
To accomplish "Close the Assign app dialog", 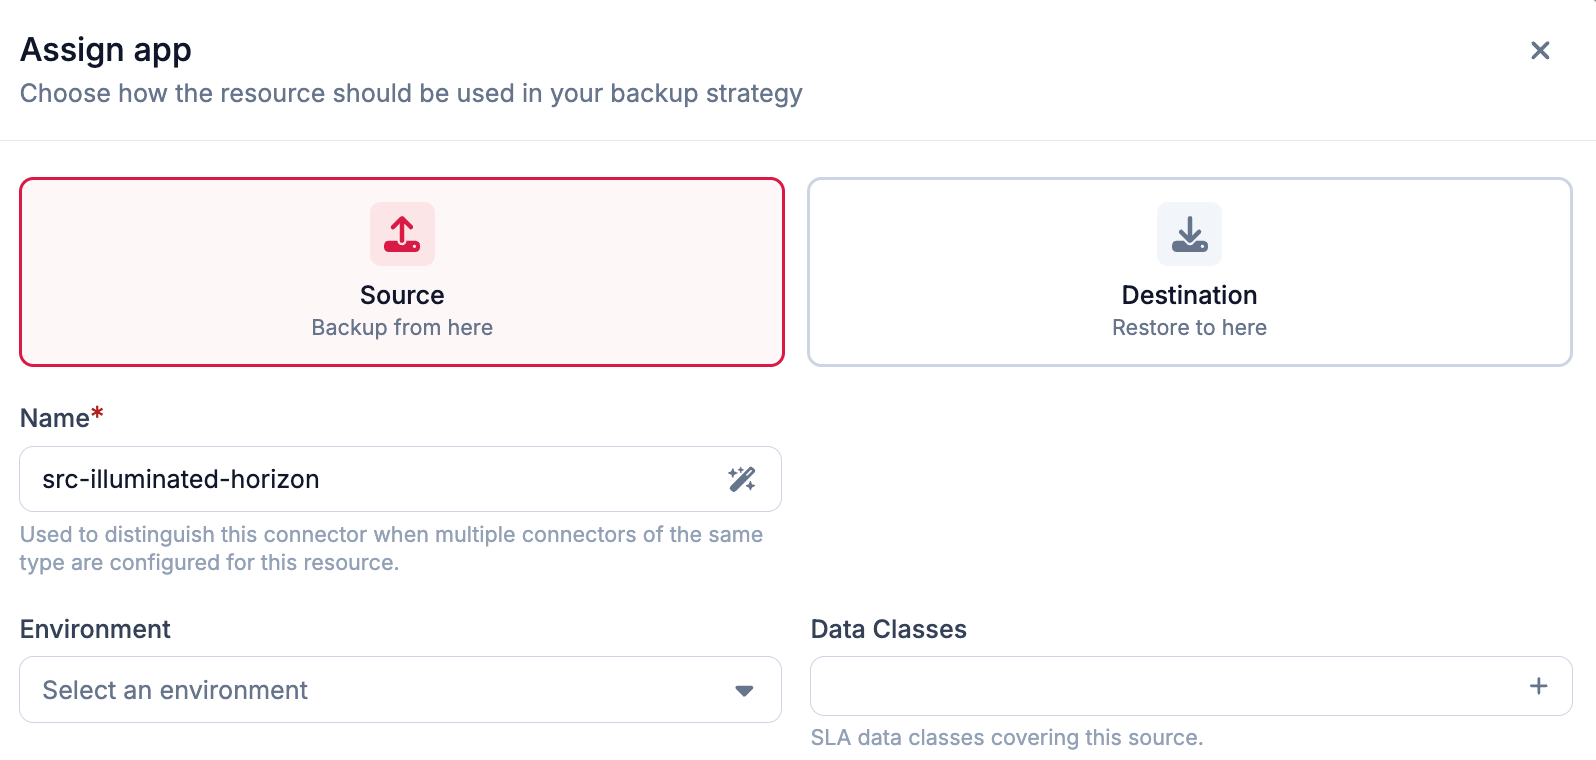I will pyautogui.click(x=1540, y=50).
